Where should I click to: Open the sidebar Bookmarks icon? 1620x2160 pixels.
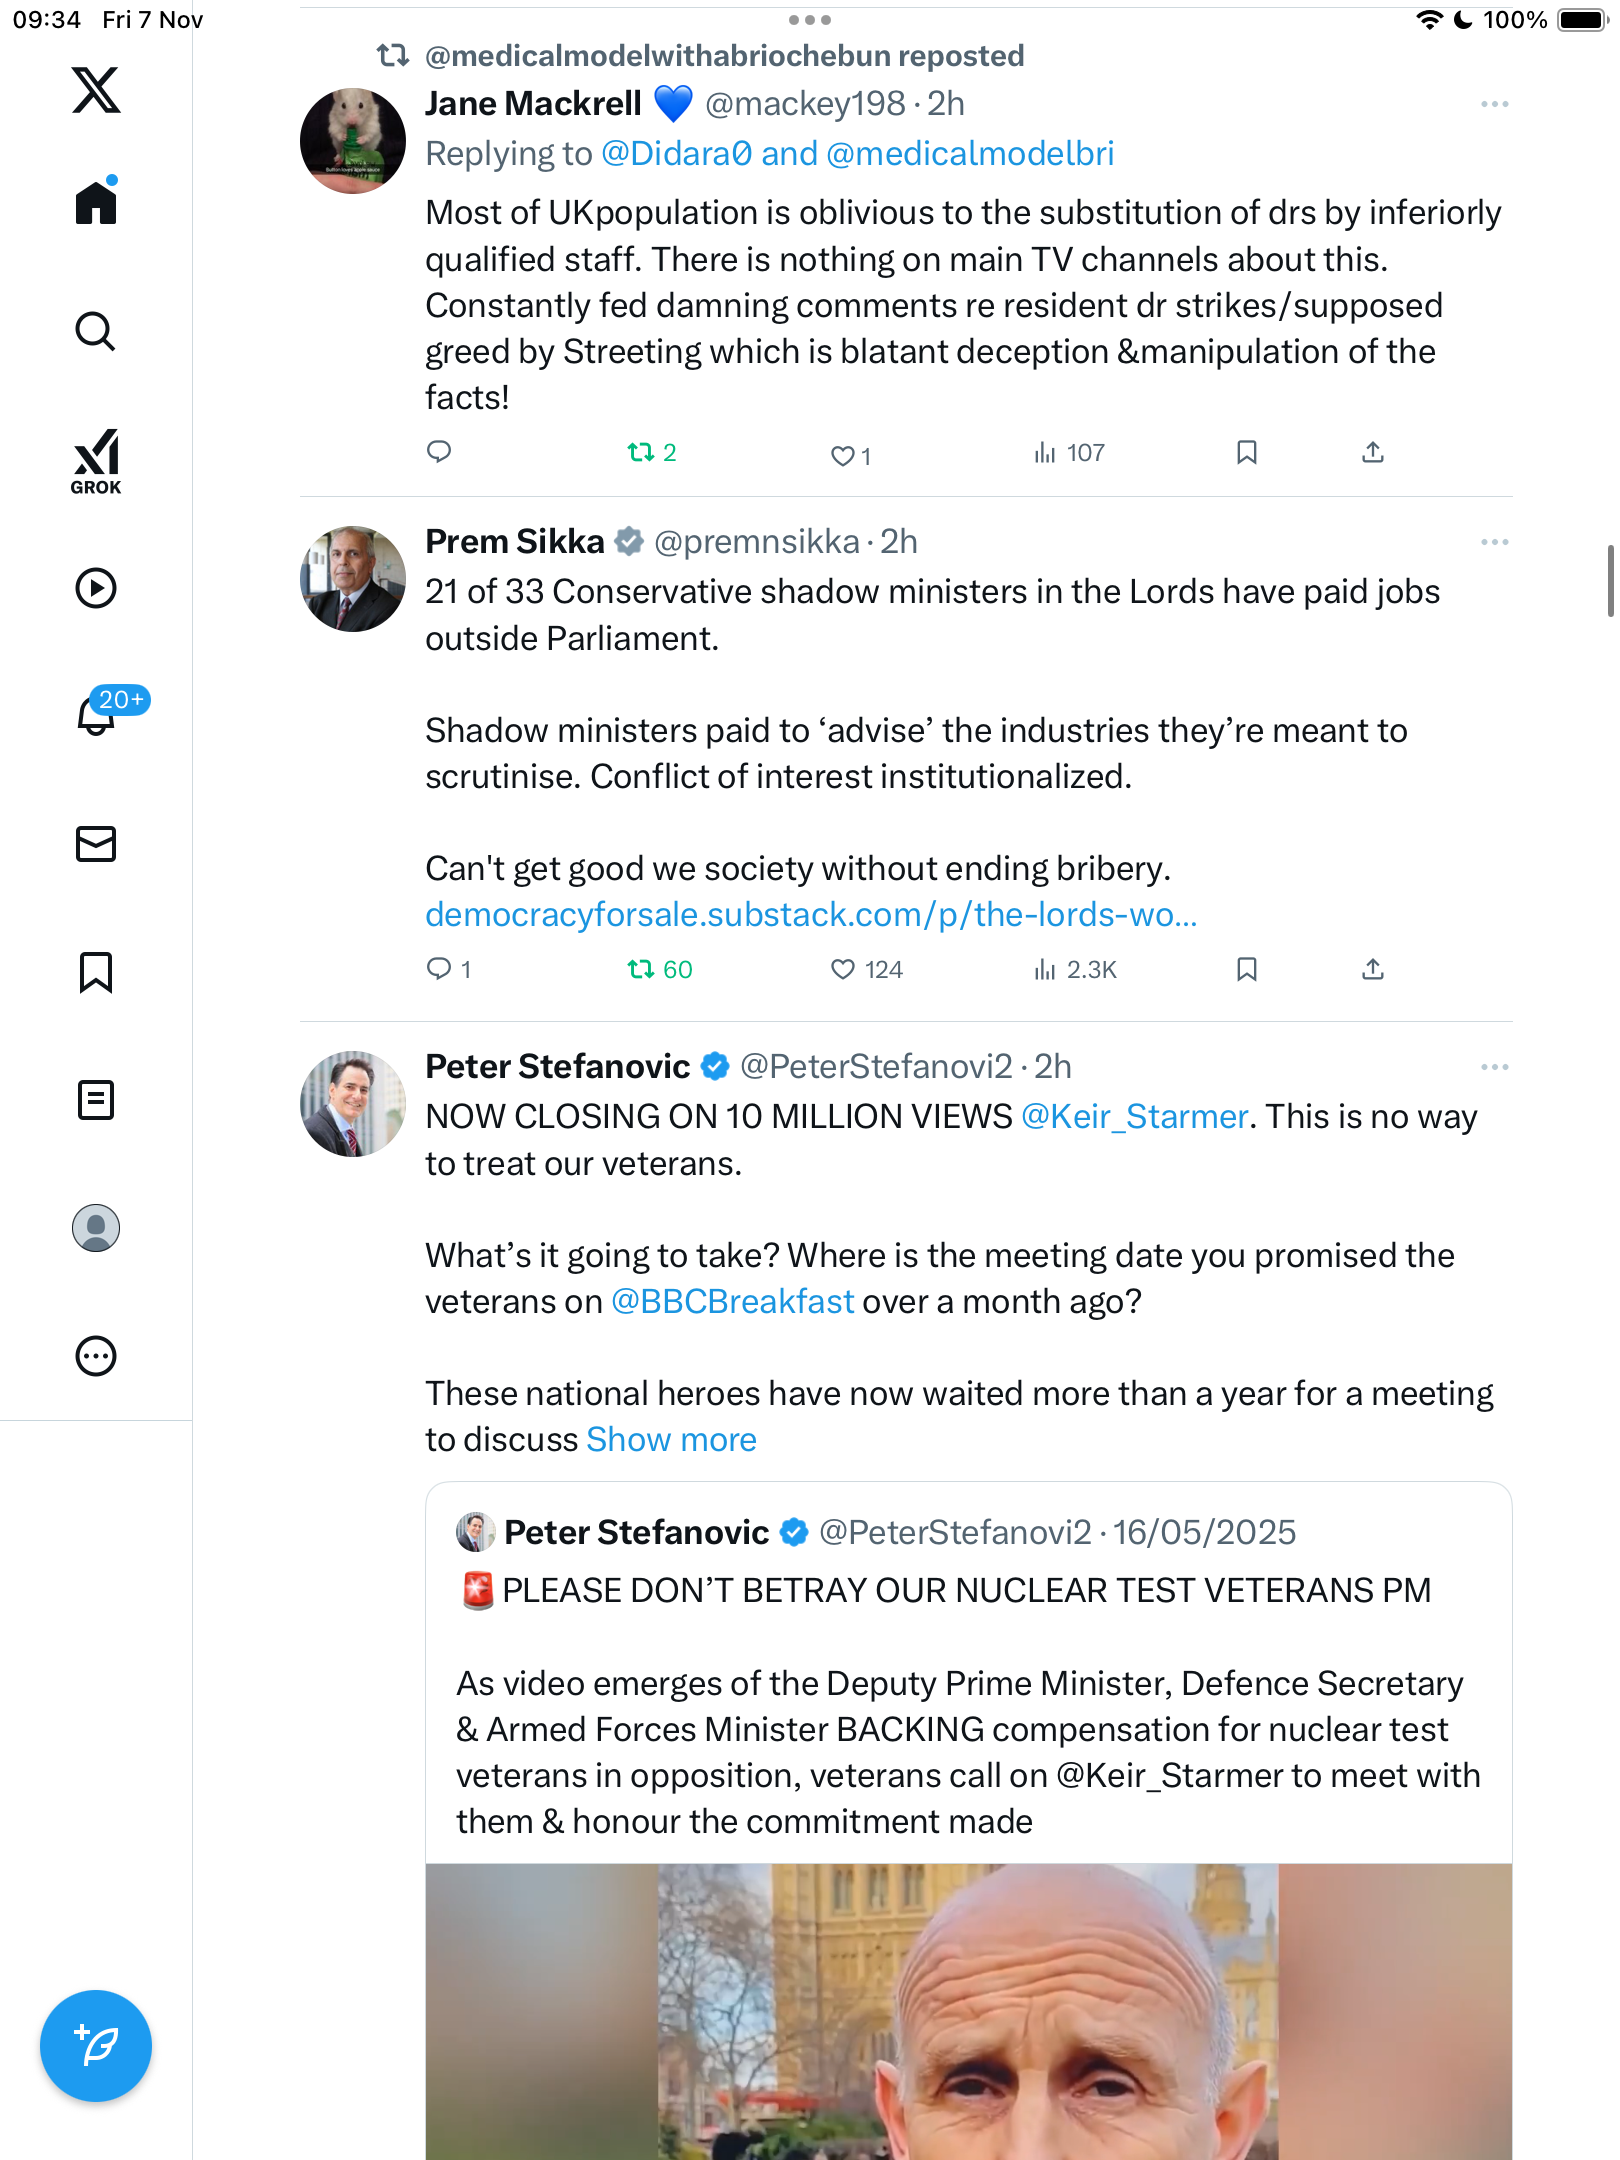tap(96, 972)
